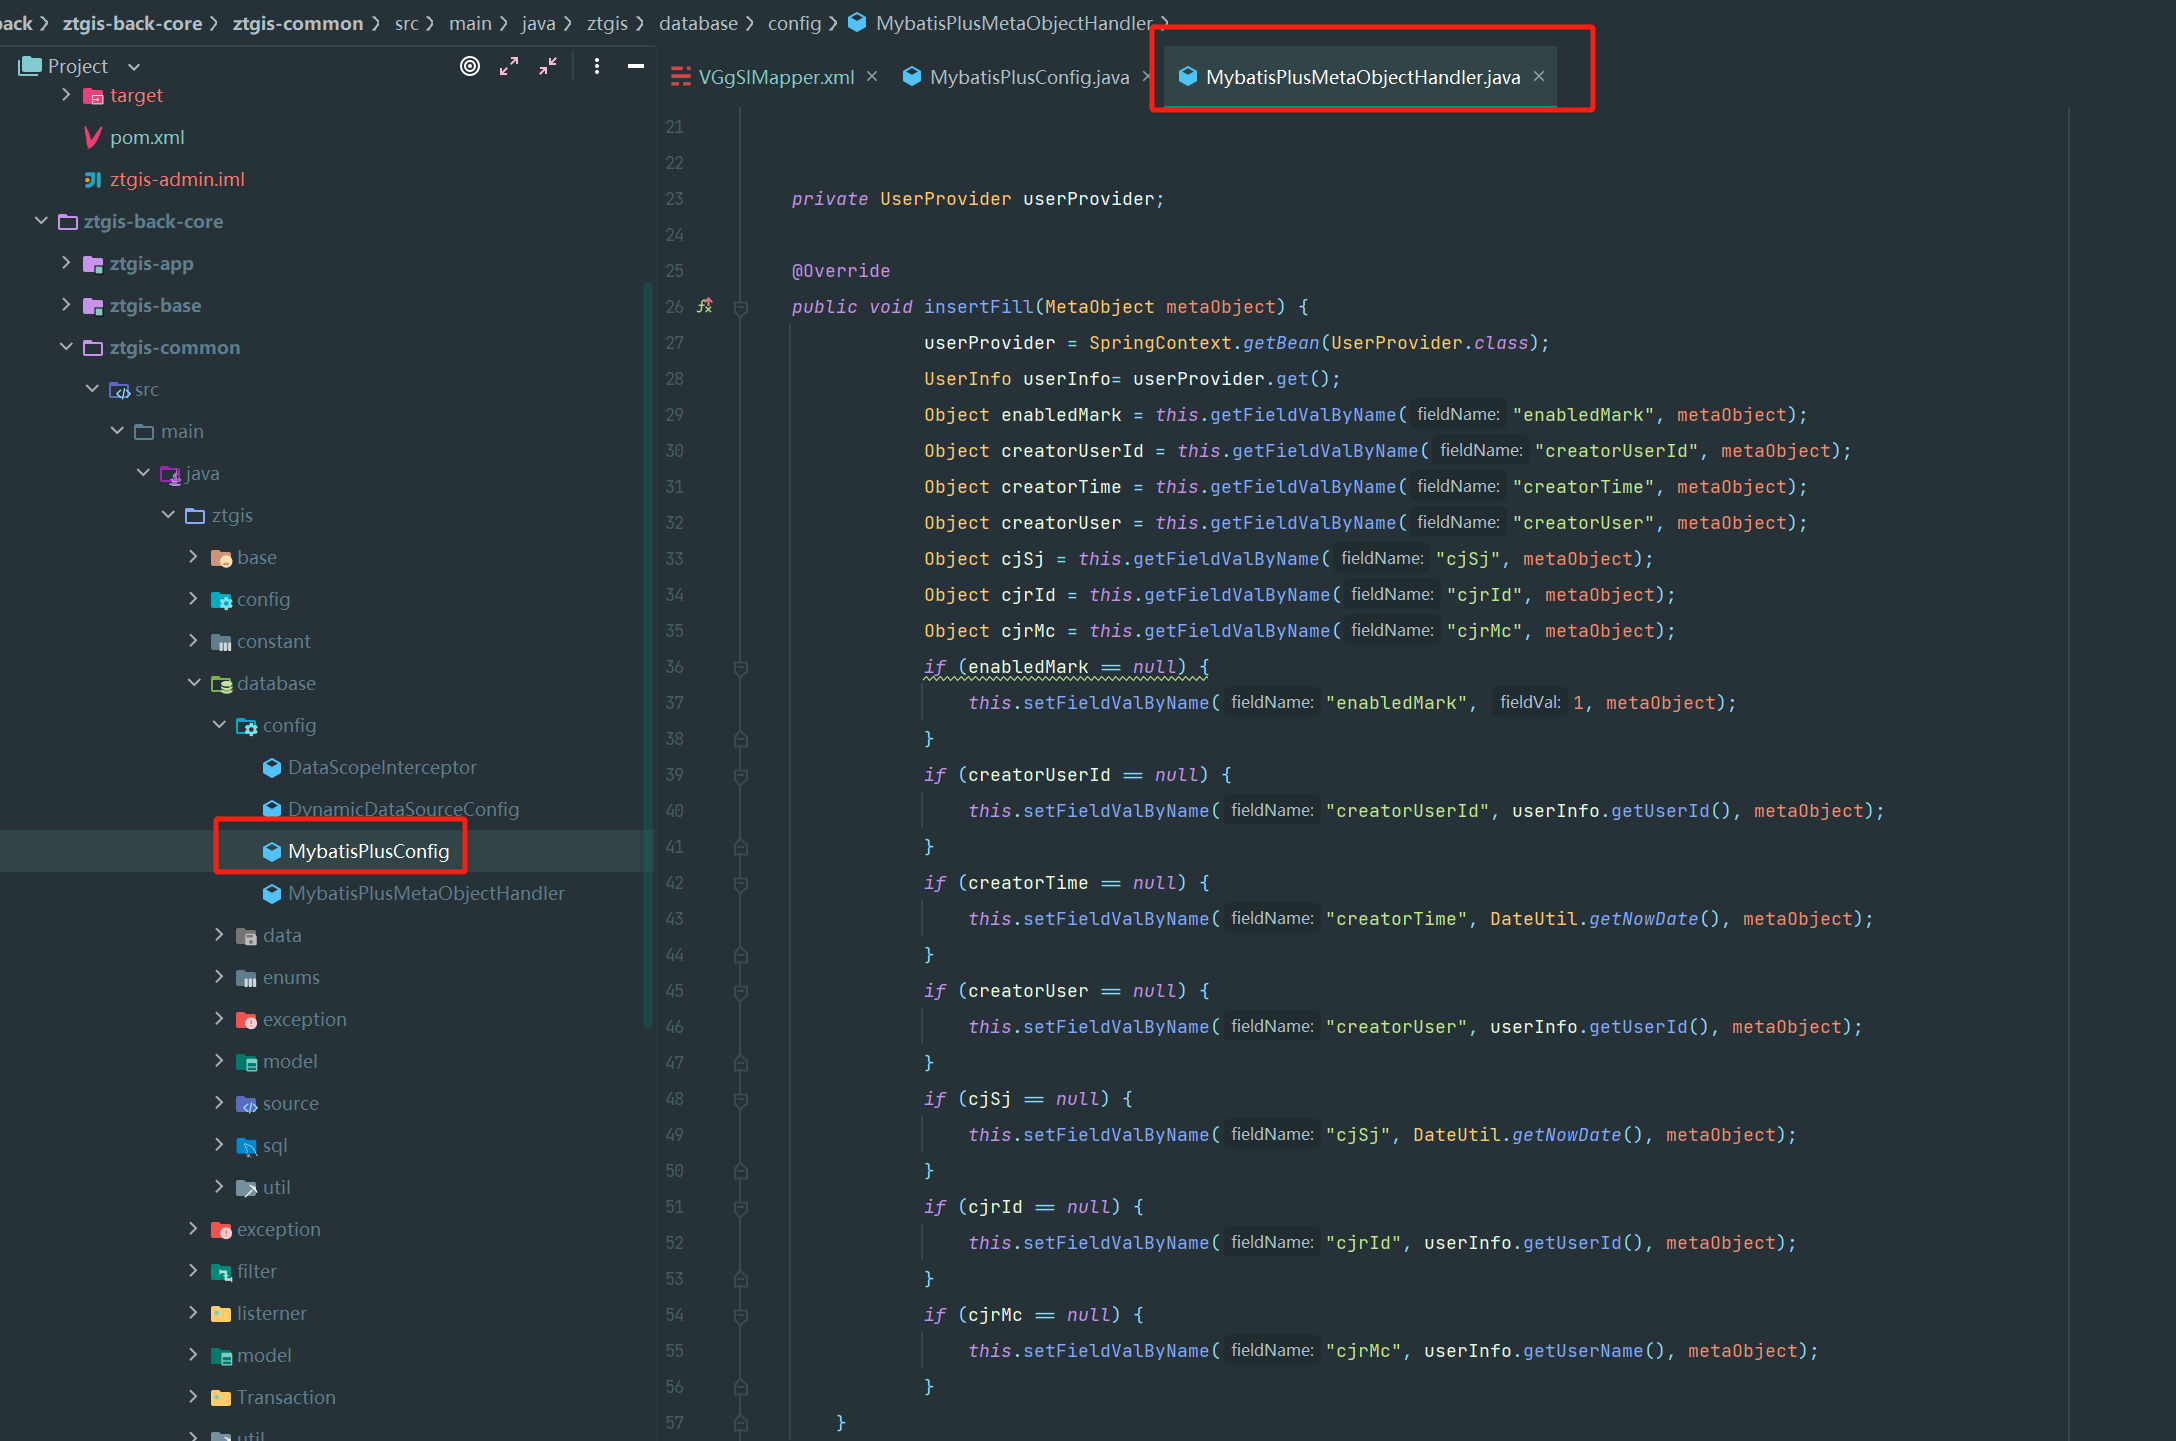This screenshot has width=2176, height=1441.
Task: Close the MybatisPlusMetaObjectHandler.java tab
Action: (1539, 76)
